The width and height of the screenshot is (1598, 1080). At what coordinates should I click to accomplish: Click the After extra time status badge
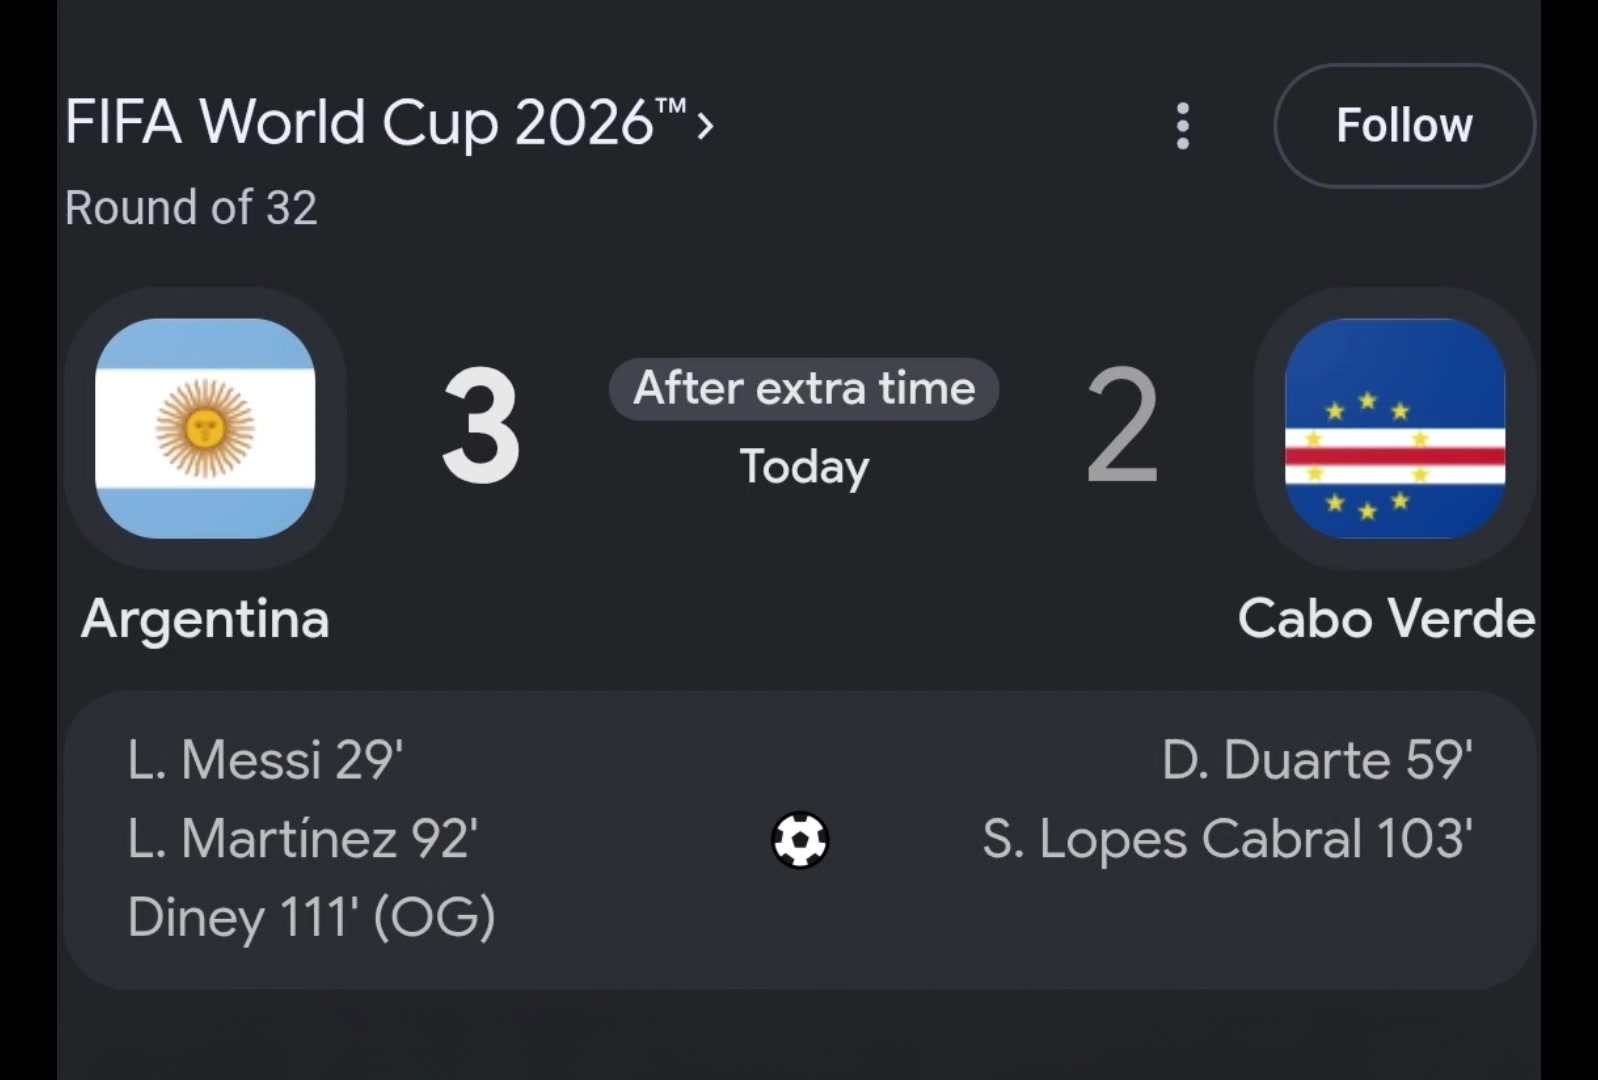point(804,389)
